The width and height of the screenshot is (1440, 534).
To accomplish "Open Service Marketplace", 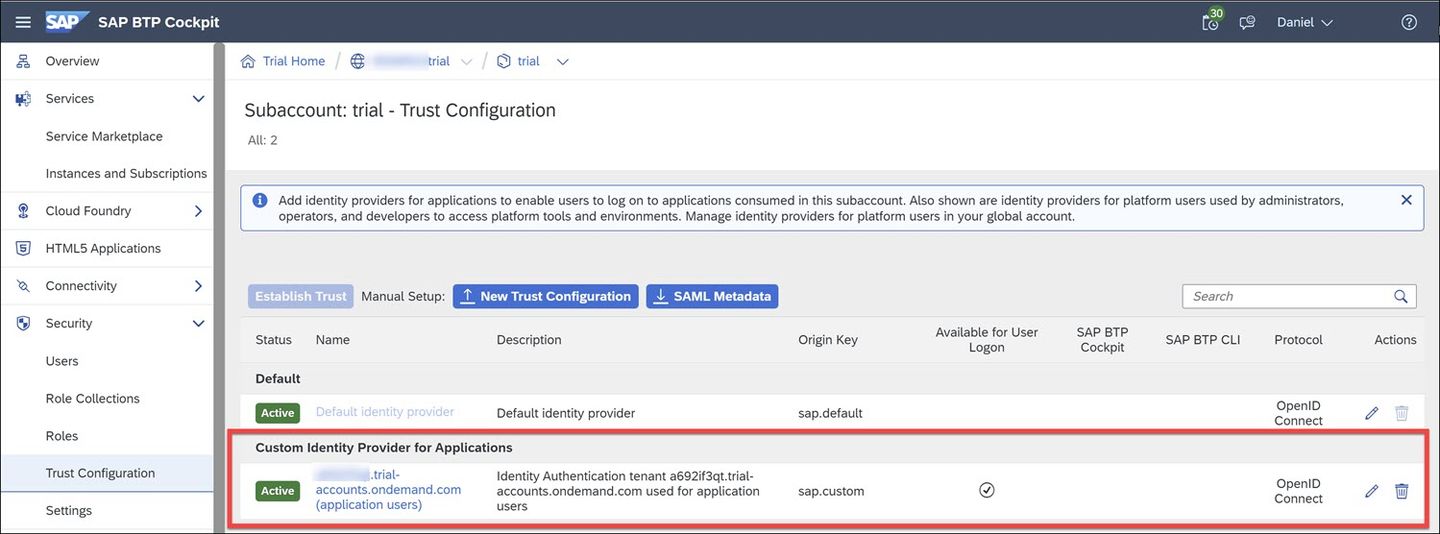I will [x=104, y=136].
